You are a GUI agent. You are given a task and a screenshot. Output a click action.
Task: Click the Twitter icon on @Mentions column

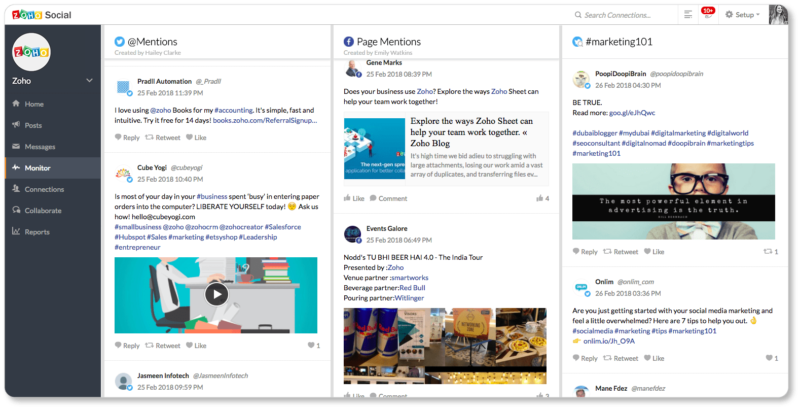coord(120,41)
